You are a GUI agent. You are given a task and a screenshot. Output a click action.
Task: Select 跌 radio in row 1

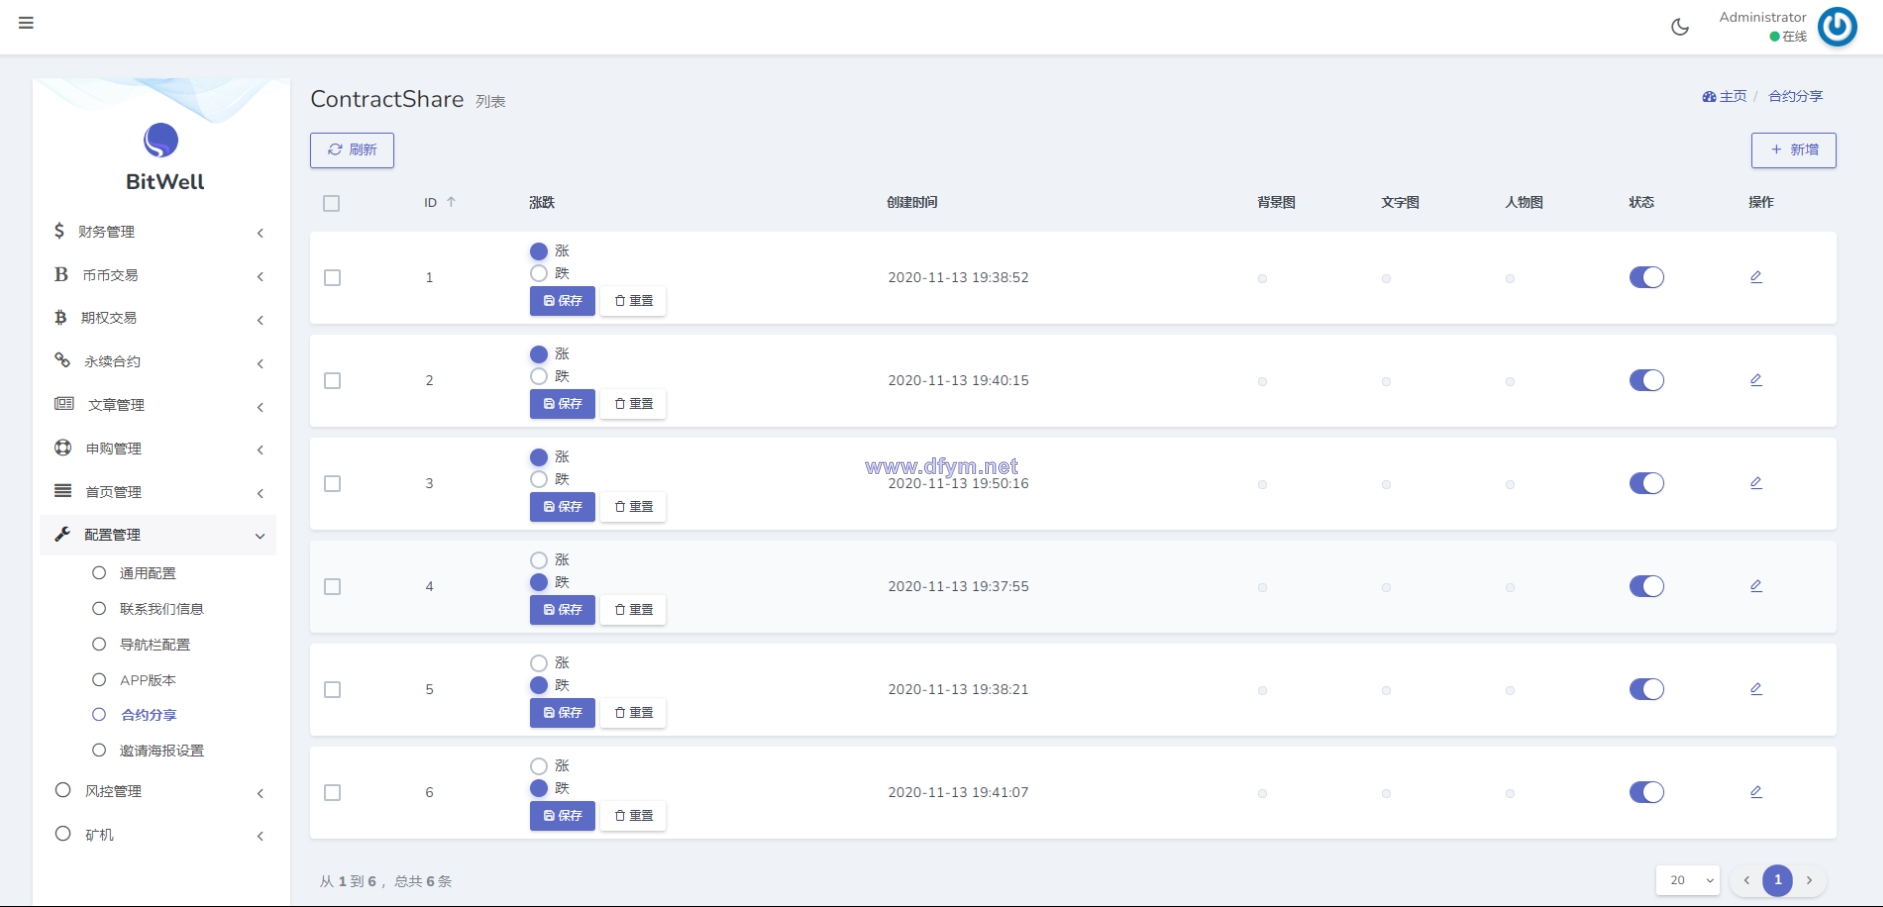point(539,273)
